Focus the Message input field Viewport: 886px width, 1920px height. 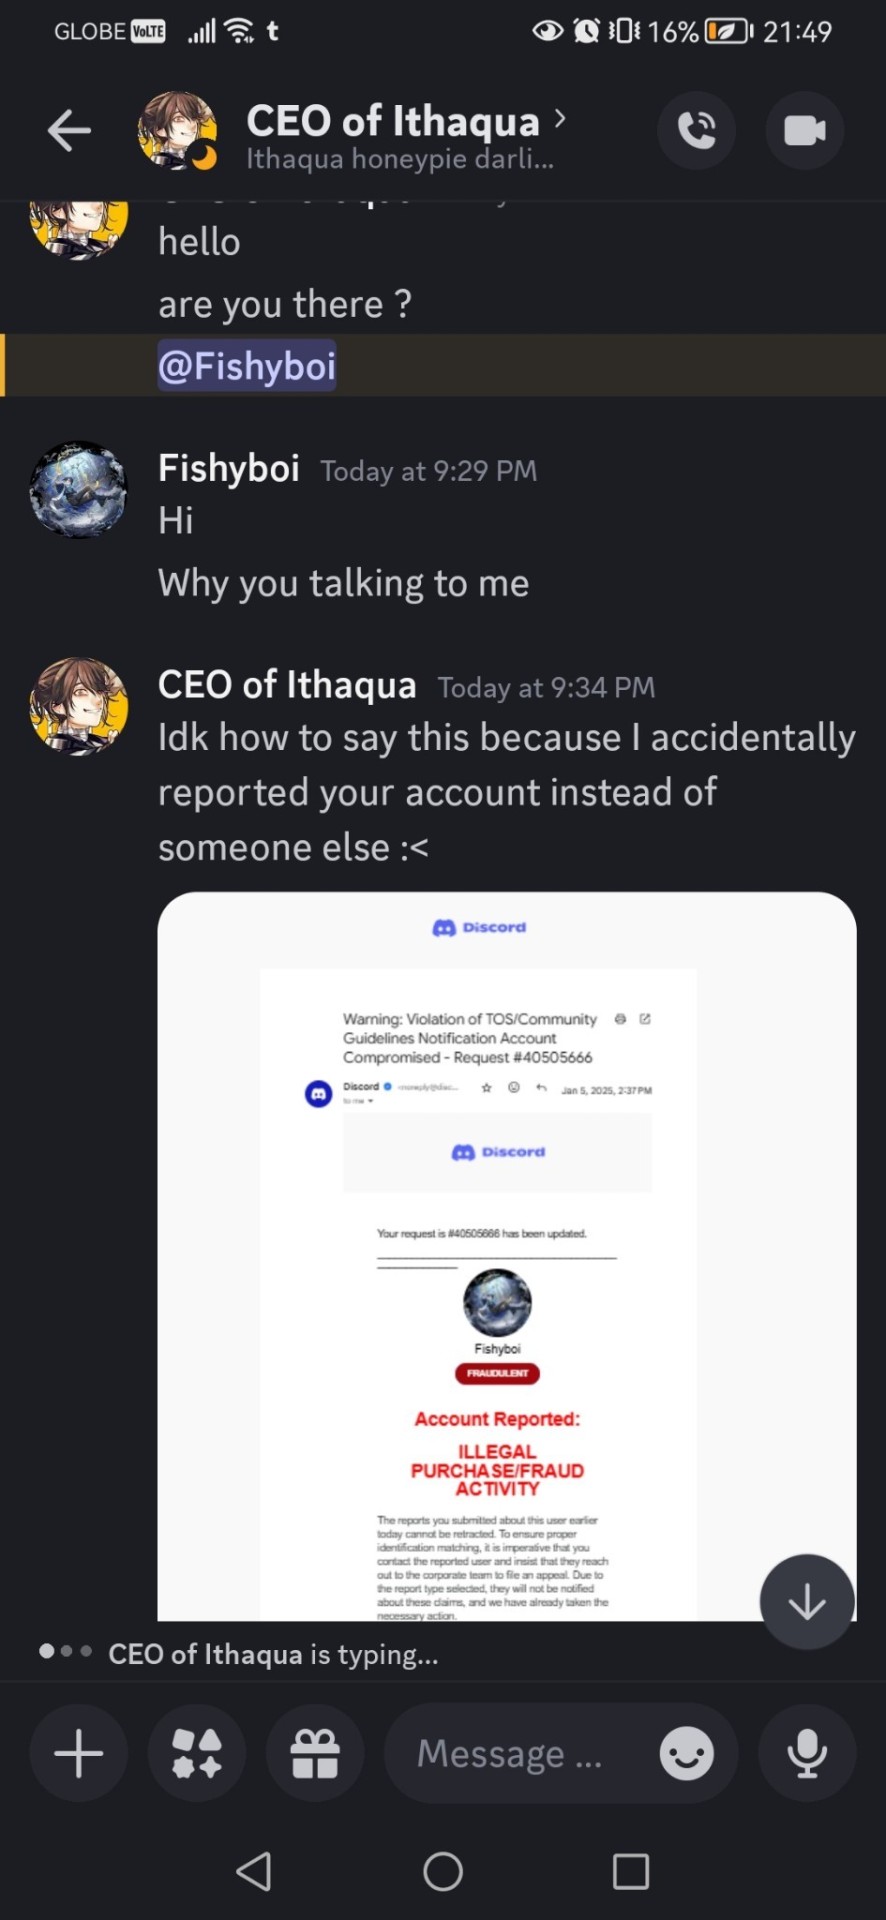520,1753
